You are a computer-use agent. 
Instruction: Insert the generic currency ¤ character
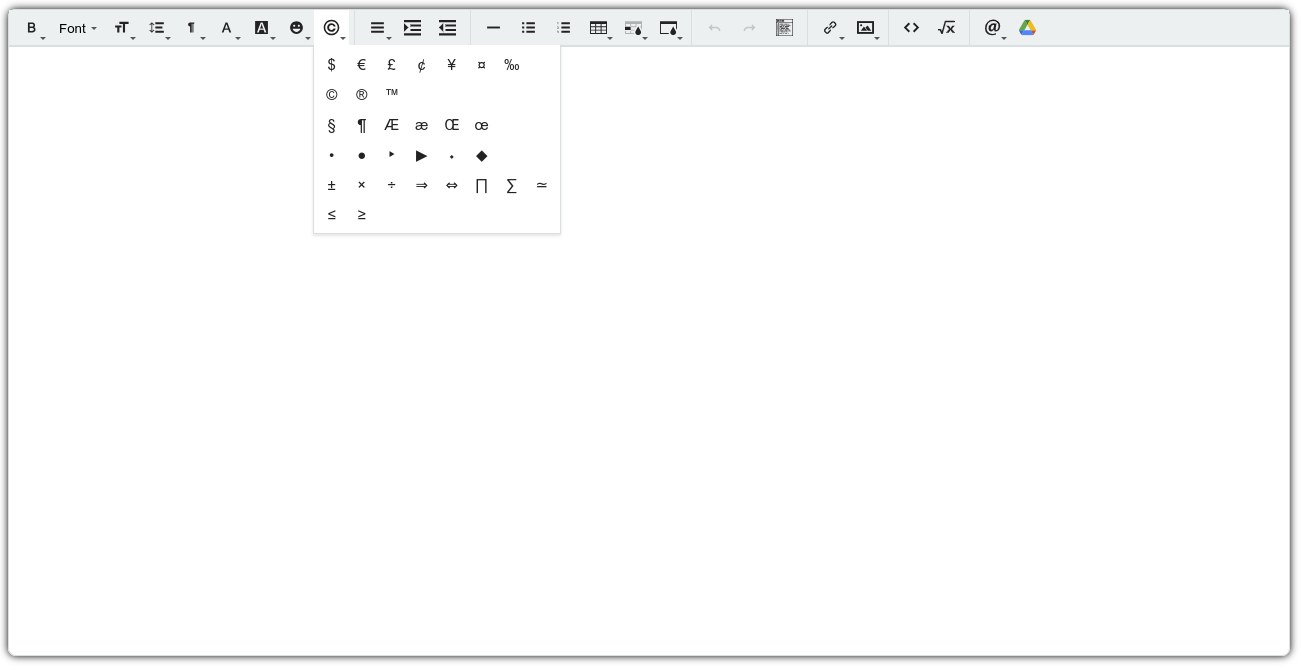482,65
